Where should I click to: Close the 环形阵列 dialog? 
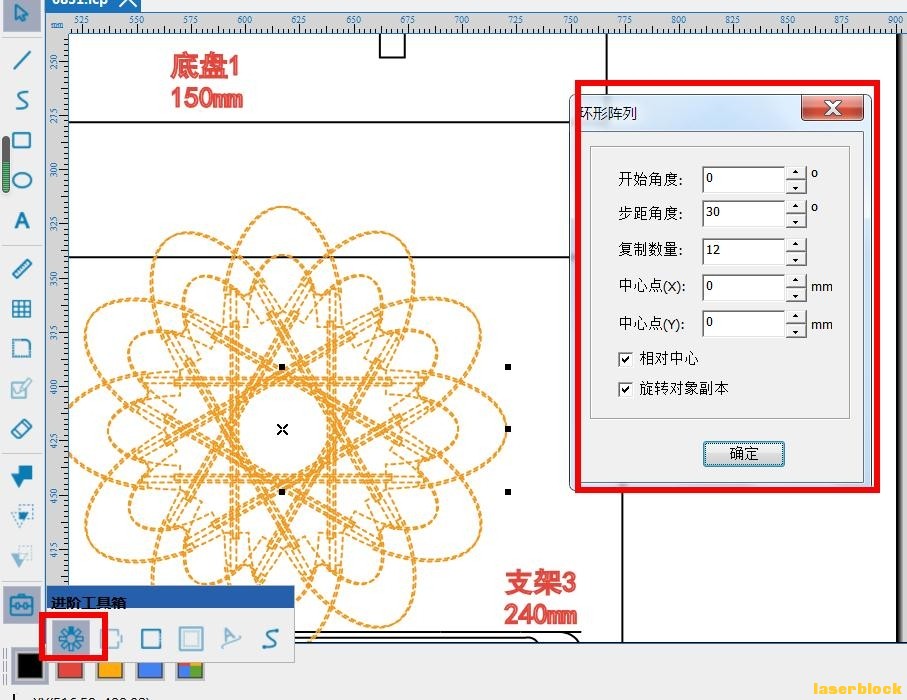(832, 108)
